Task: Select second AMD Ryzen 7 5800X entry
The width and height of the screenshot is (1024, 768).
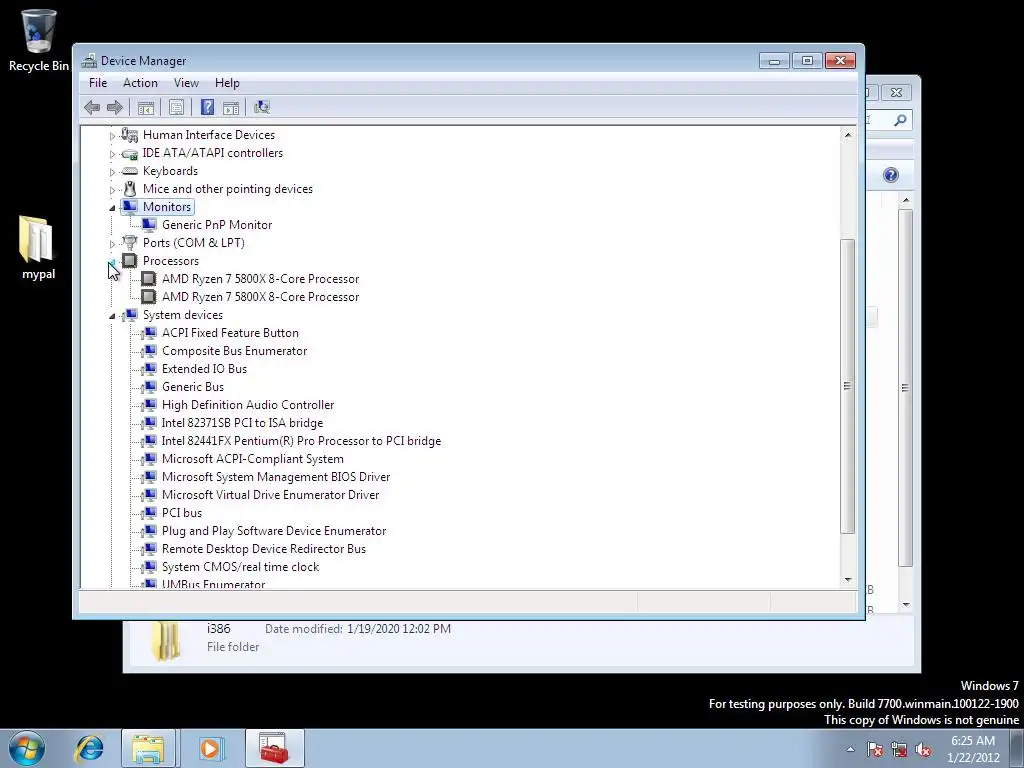Action: coord(261,297)
